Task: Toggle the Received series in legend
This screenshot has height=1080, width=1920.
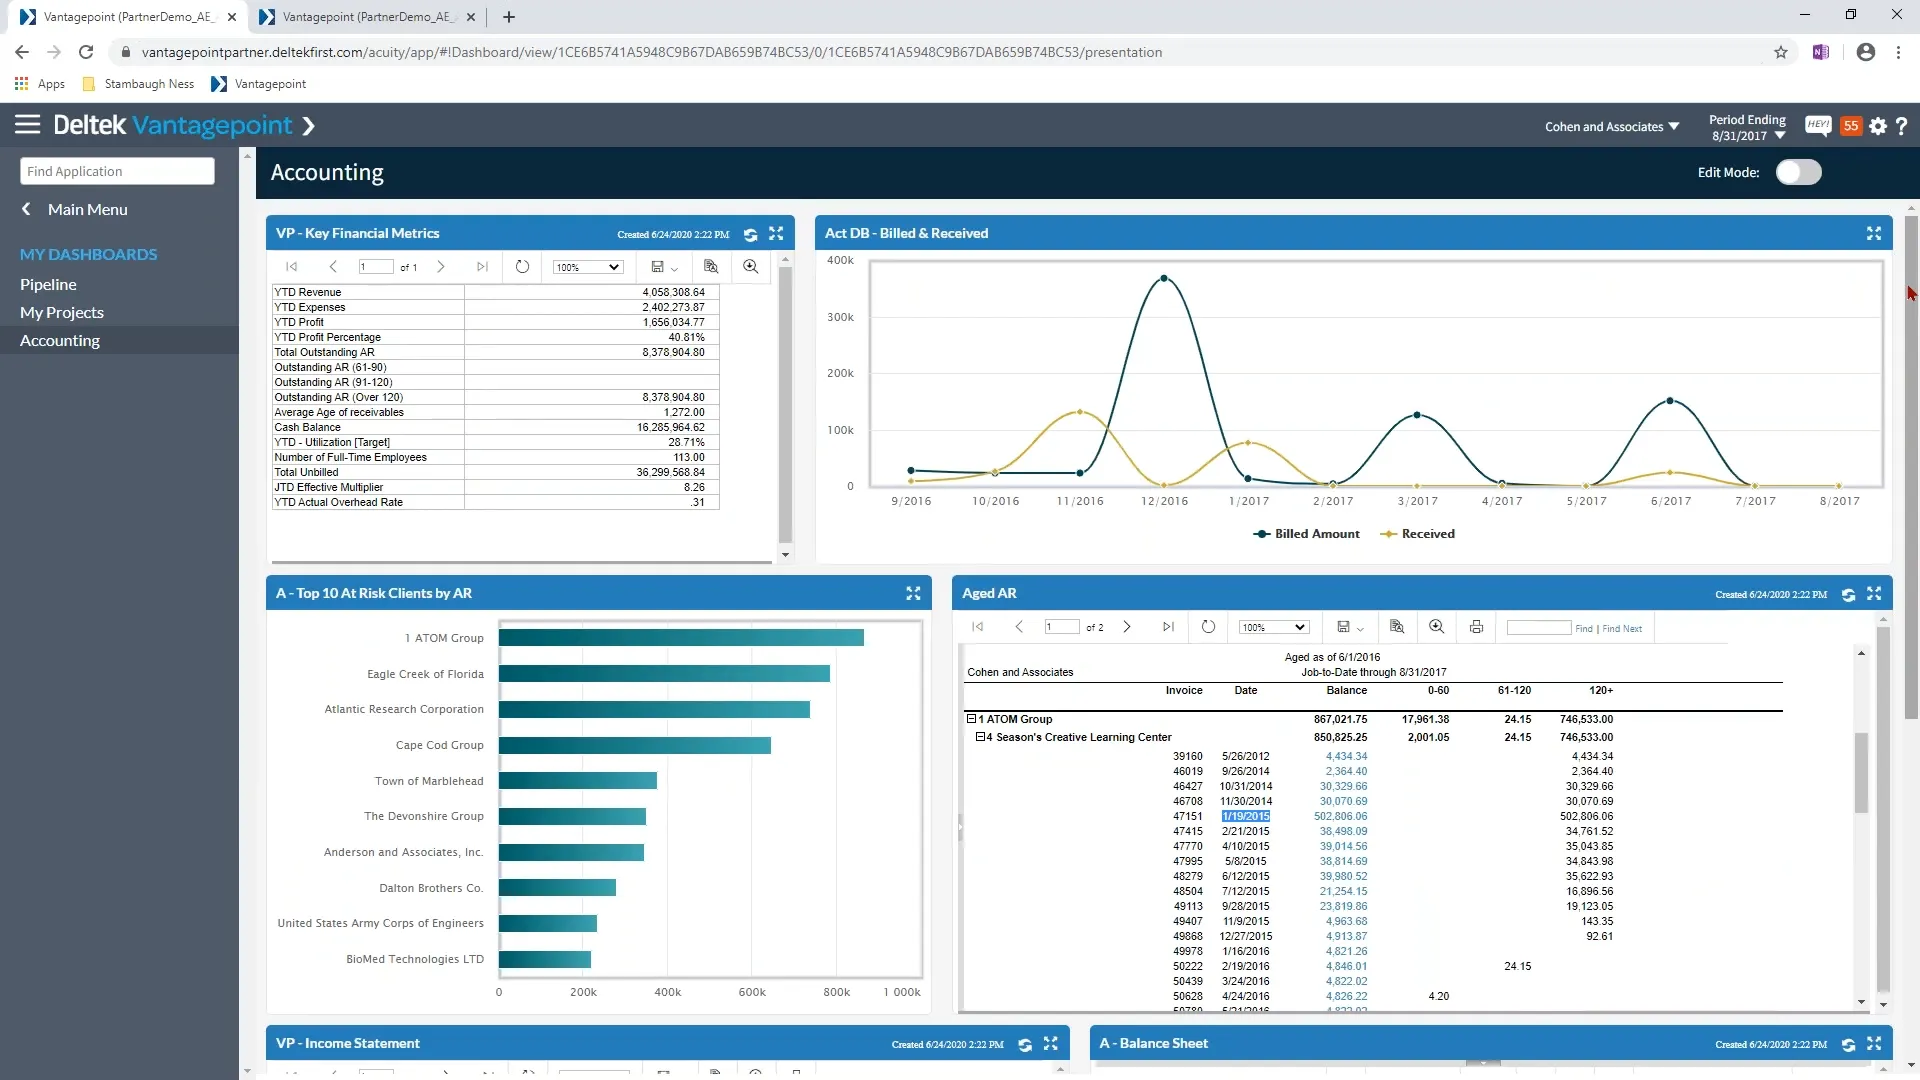Action: [x=1418, y=534]
